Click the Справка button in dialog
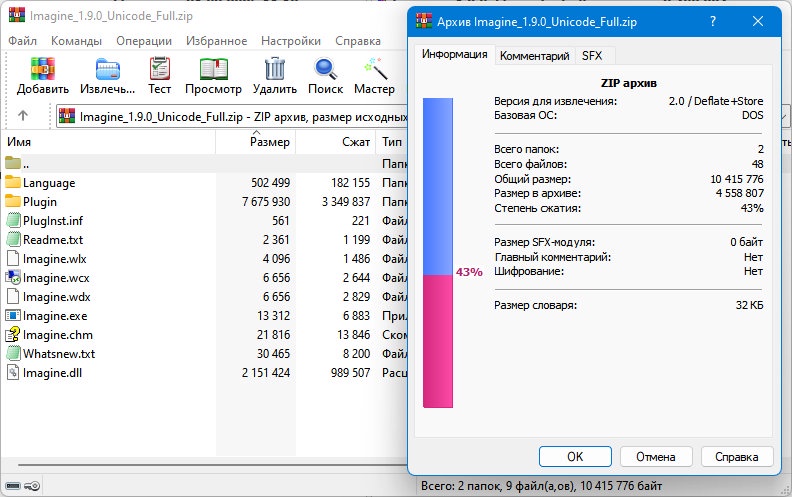This screenshot has width=792, height=497. tap(737, 457)
